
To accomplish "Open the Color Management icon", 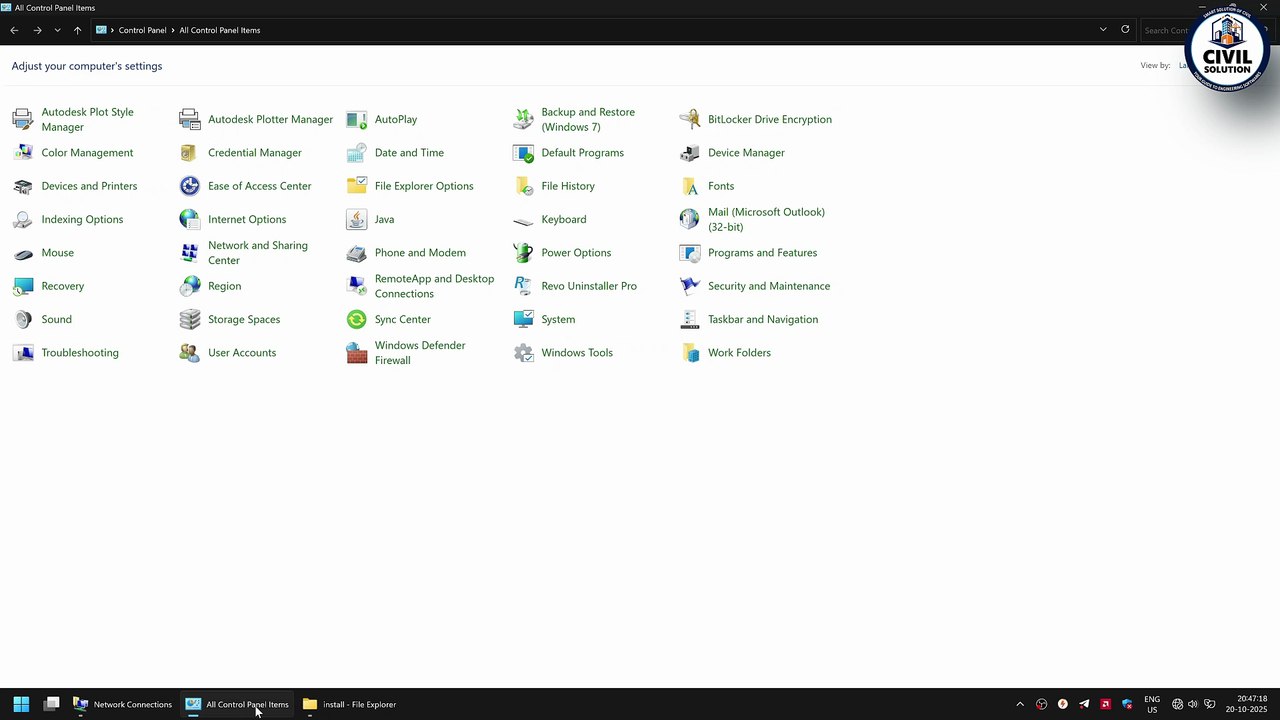I will point(23,153).
